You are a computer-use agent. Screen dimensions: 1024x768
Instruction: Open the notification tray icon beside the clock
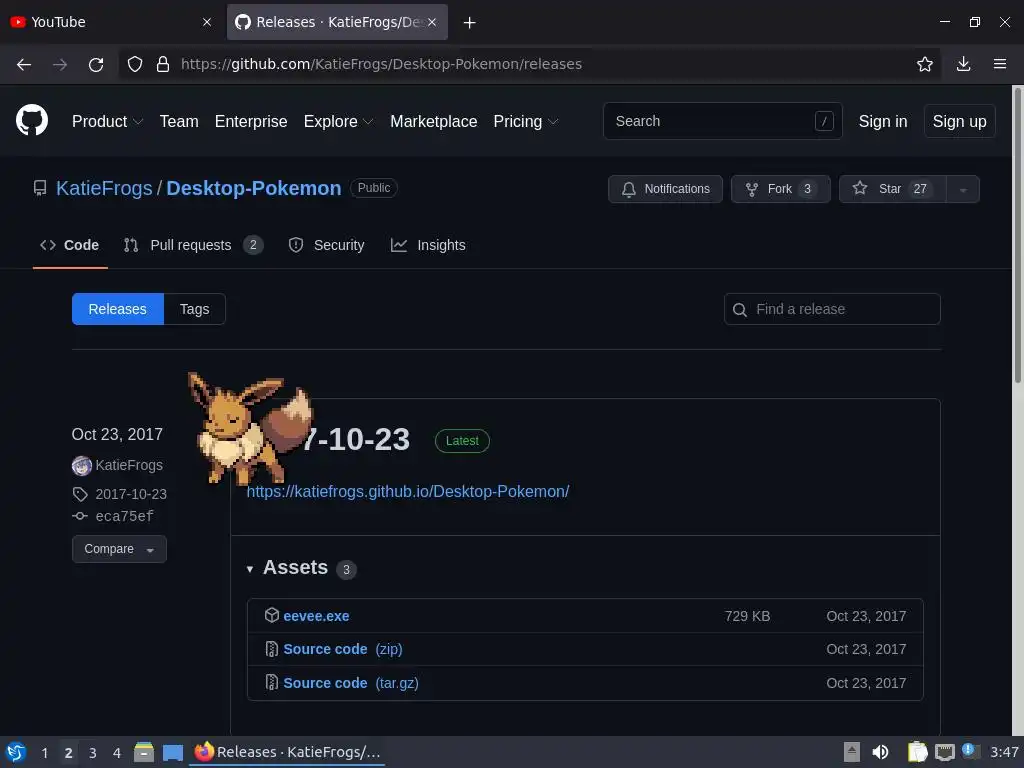coord(970,751)
